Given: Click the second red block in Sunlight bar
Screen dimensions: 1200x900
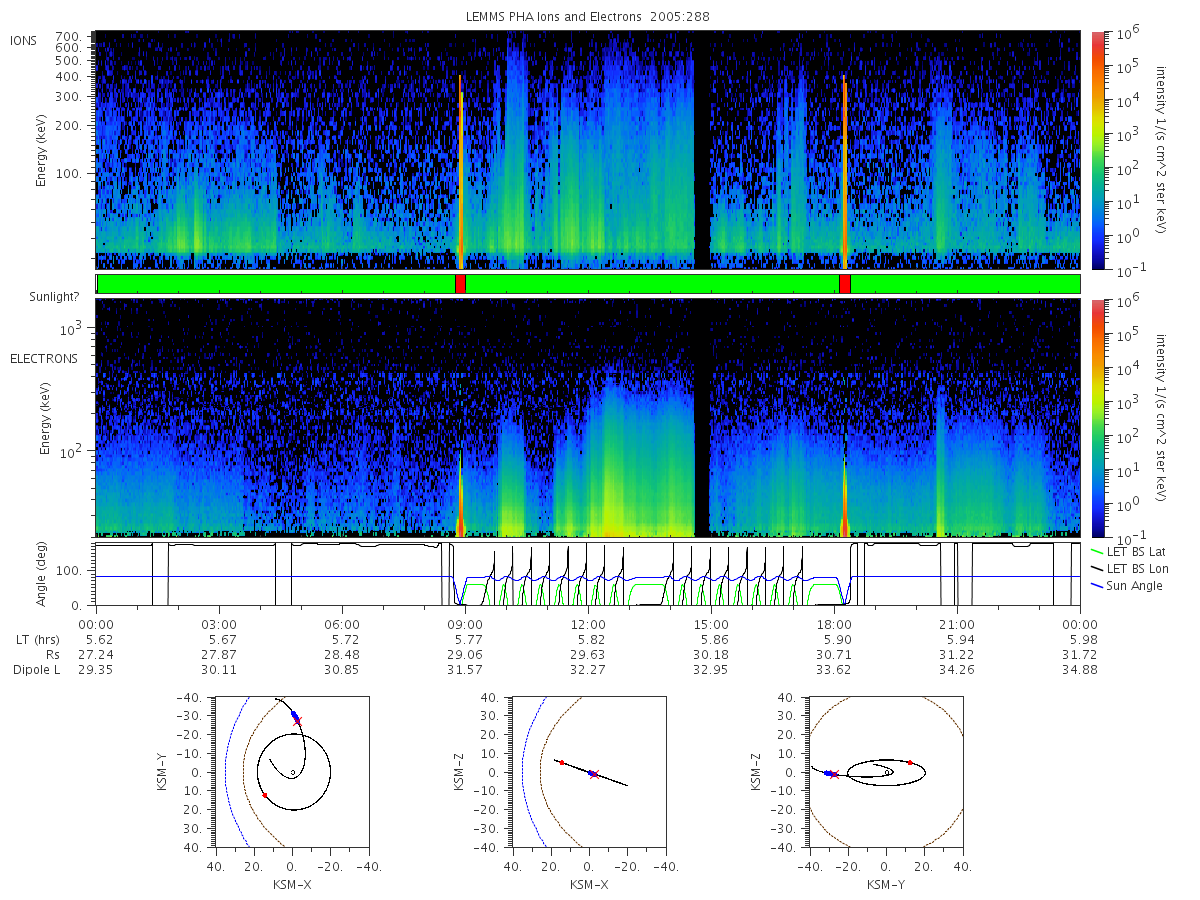Looking at the screenshot, I should point(845,284).
